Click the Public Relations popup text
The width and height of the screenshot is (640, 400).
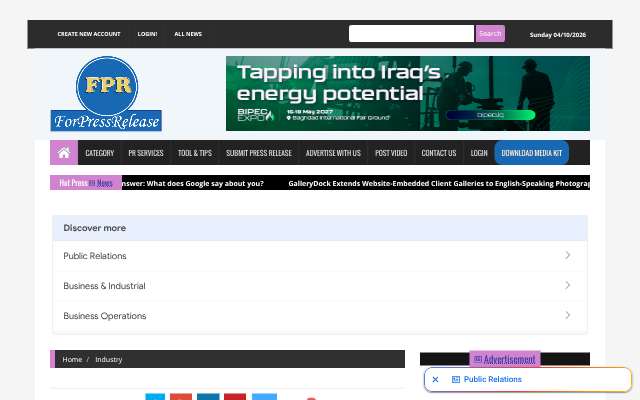coord(493,380)
